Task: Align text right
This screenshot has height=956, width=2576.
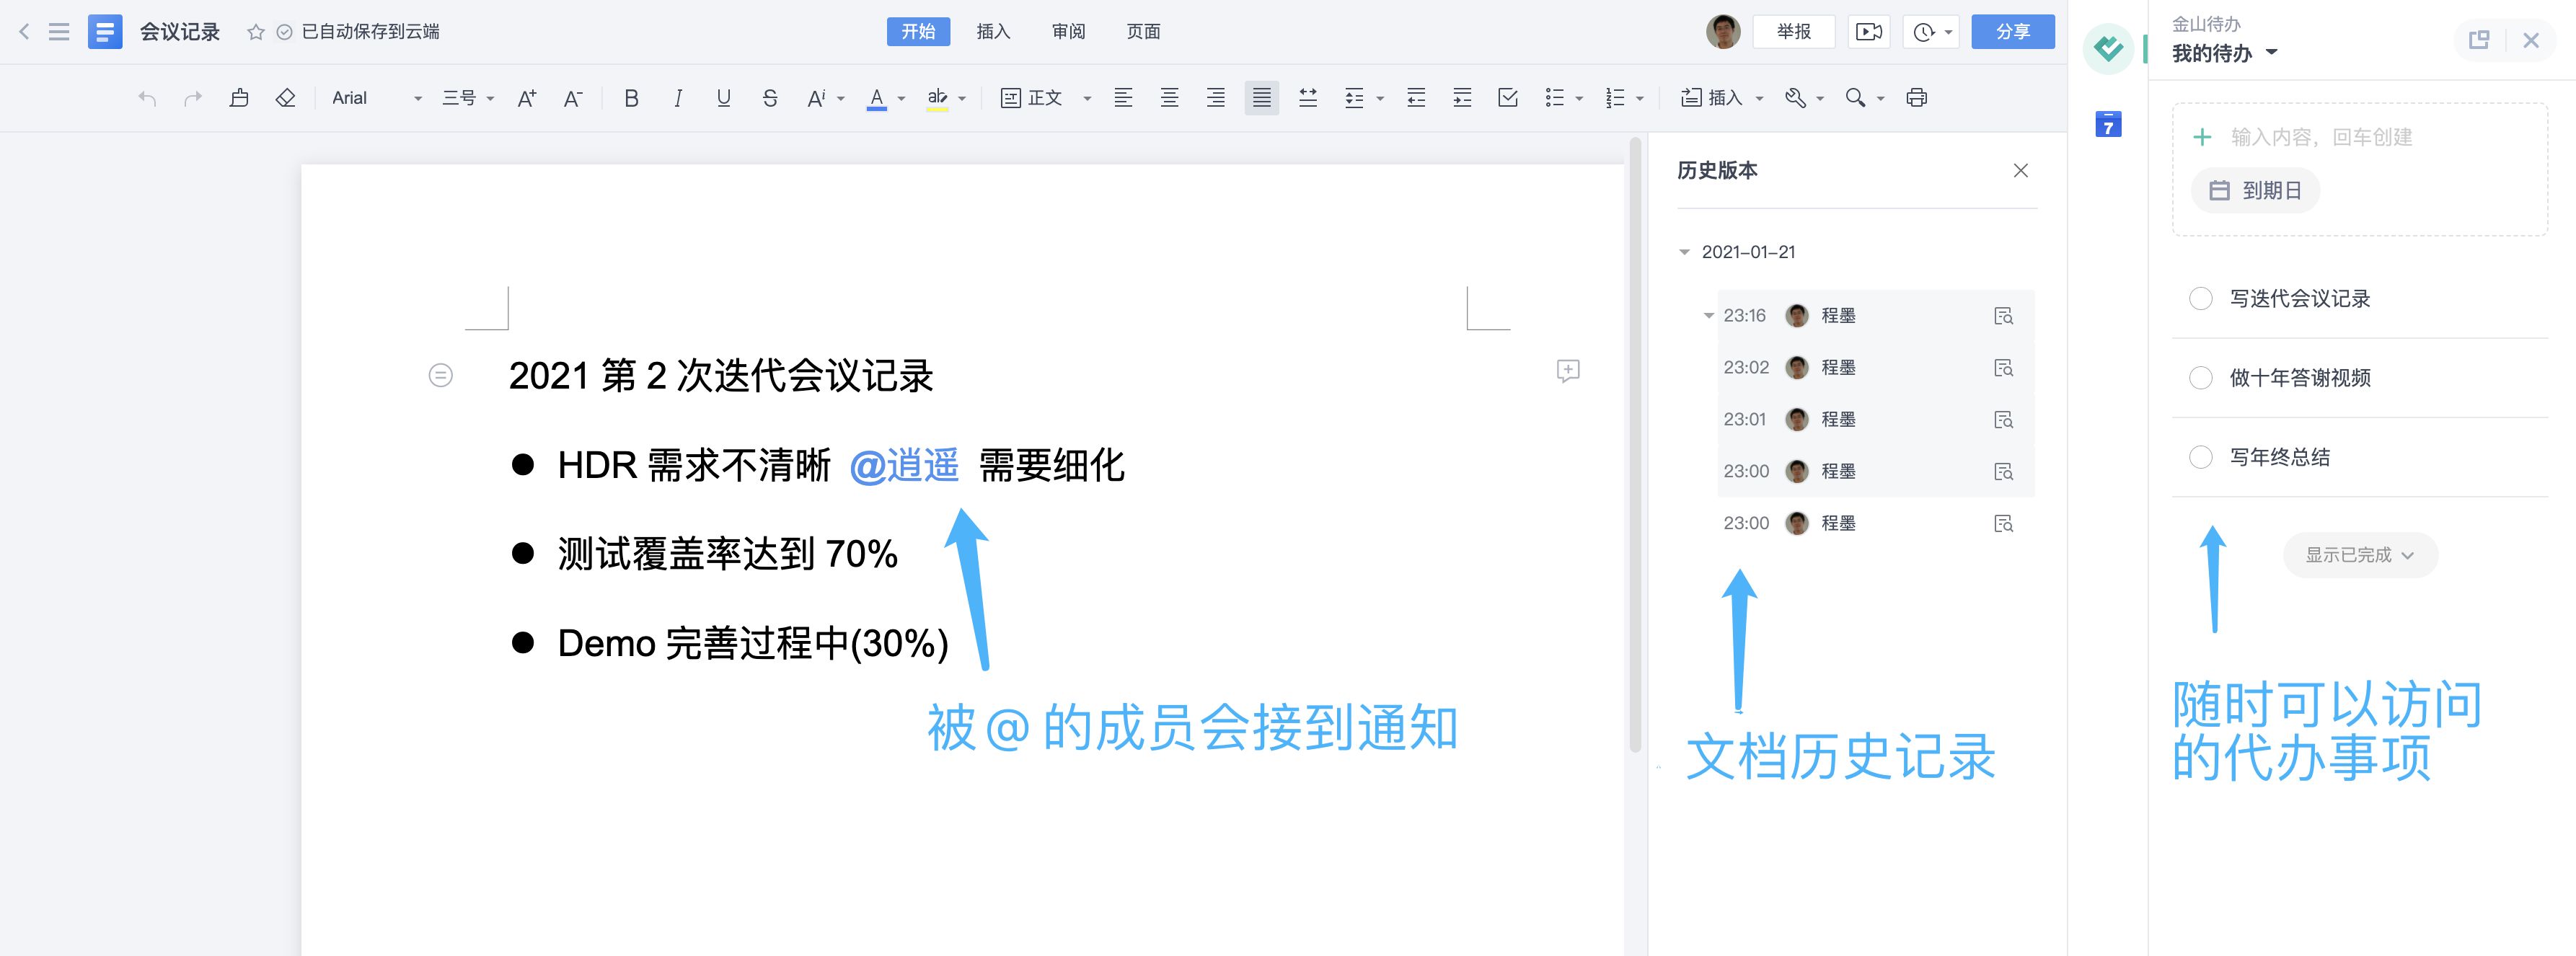Action: coord(1215,98)
